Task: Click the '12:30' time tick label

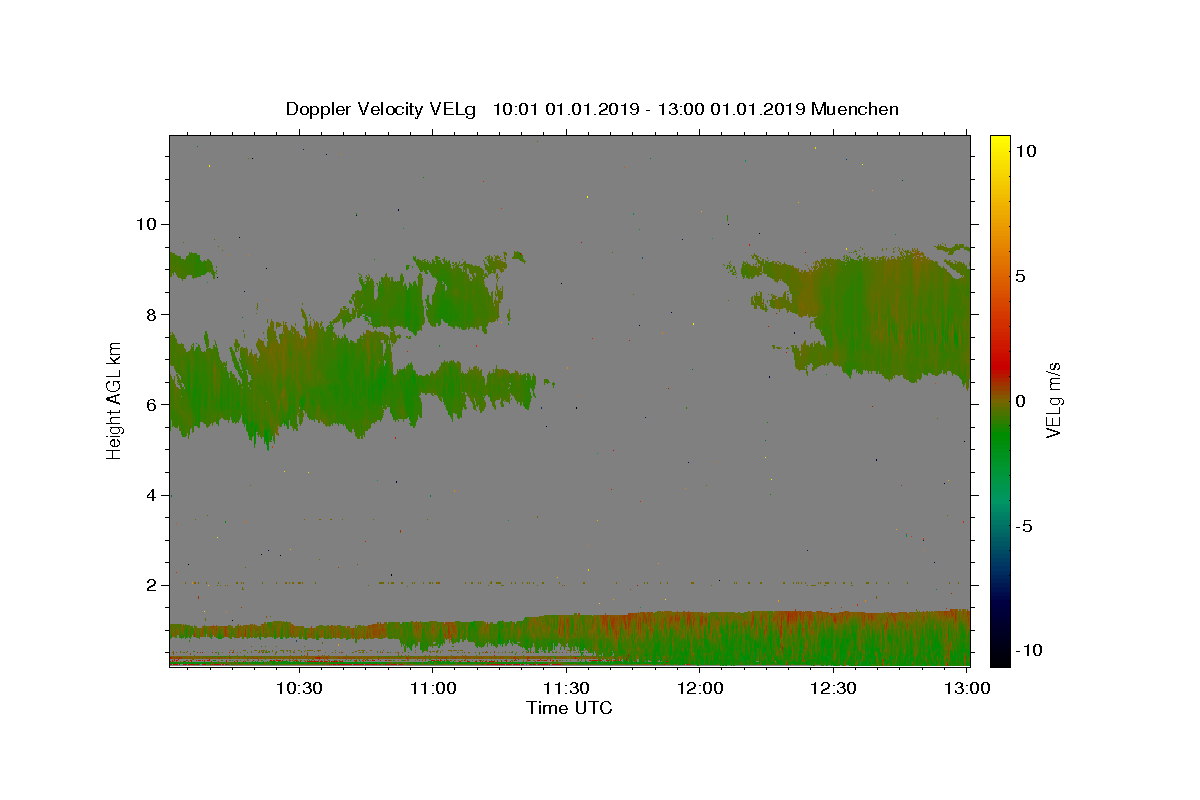Action: [x=833, y=688]
